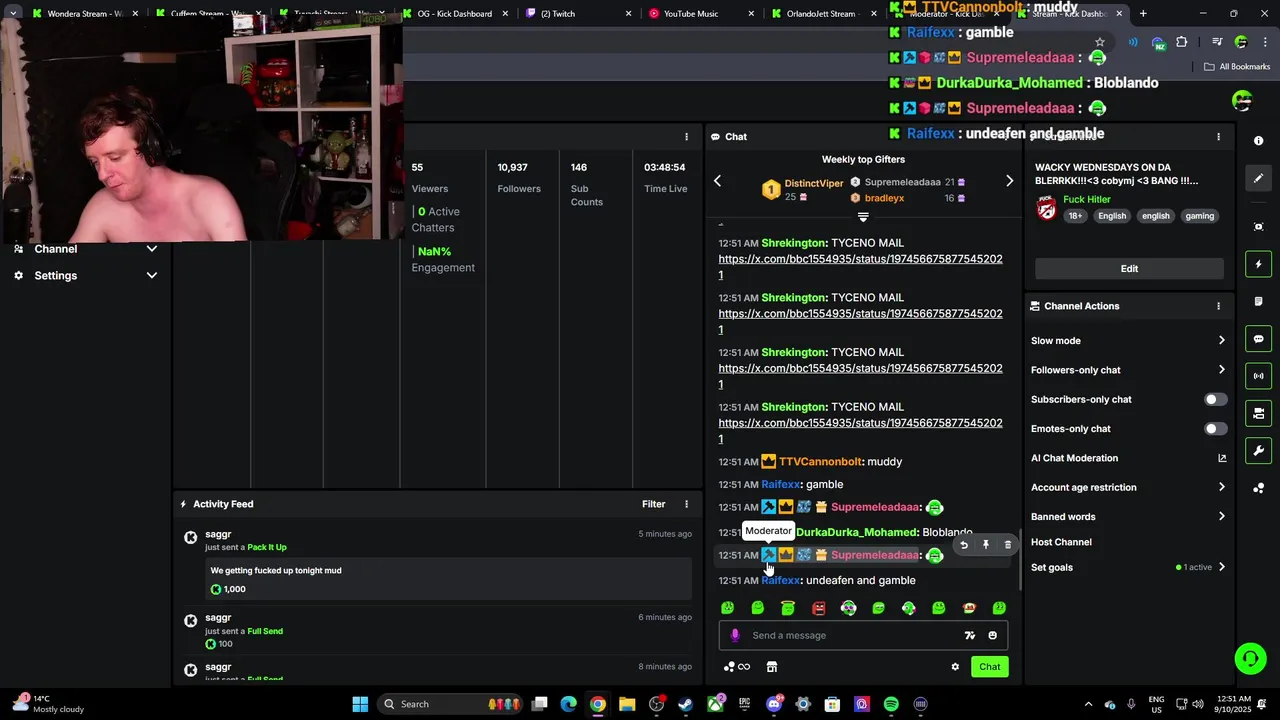Click the chat panel vertical scrollbar

pos(1020,560)
